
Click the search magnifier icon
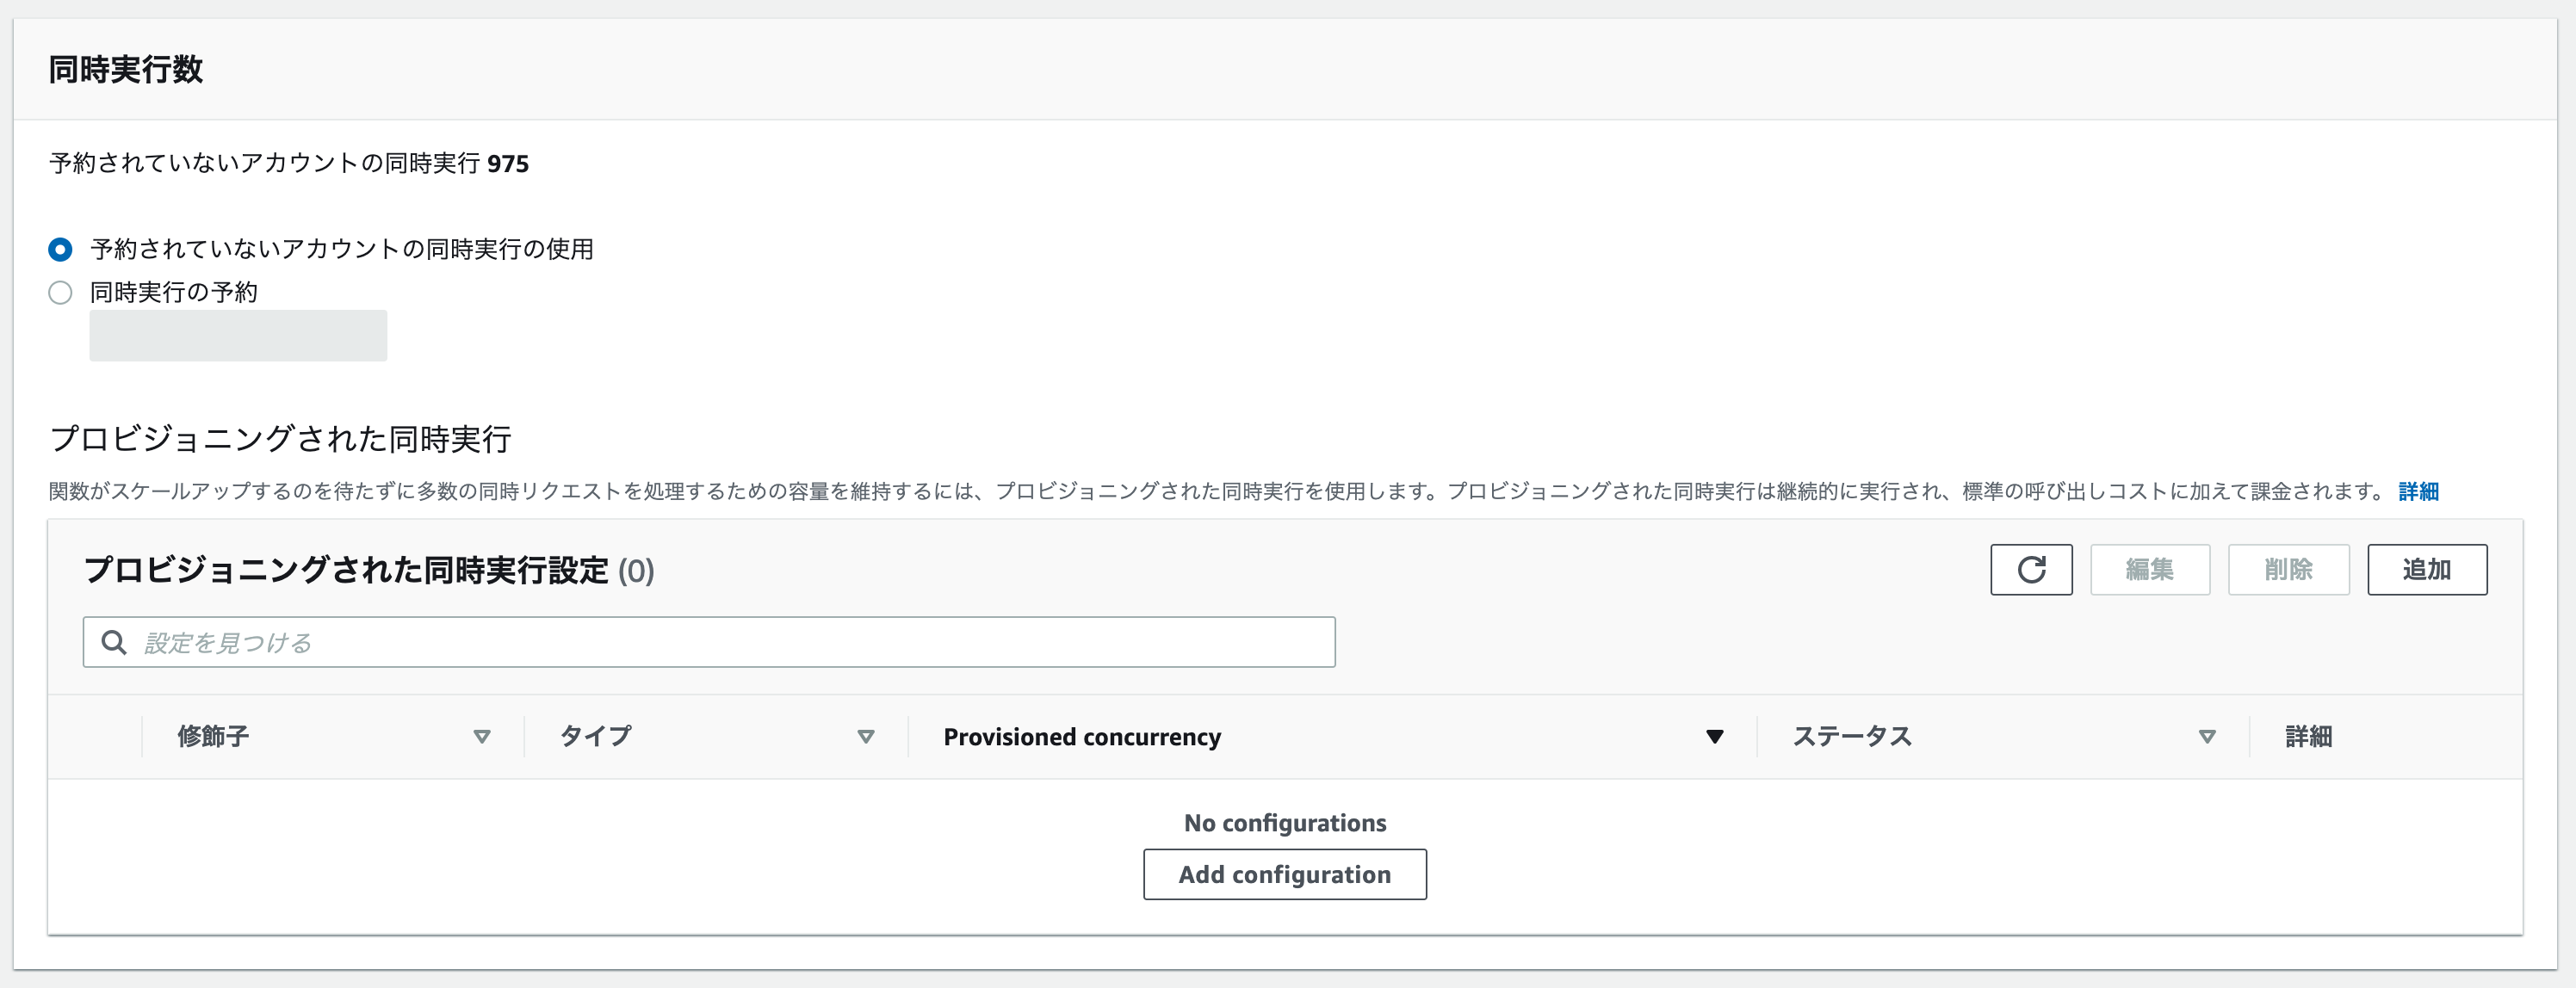point(114,642)
